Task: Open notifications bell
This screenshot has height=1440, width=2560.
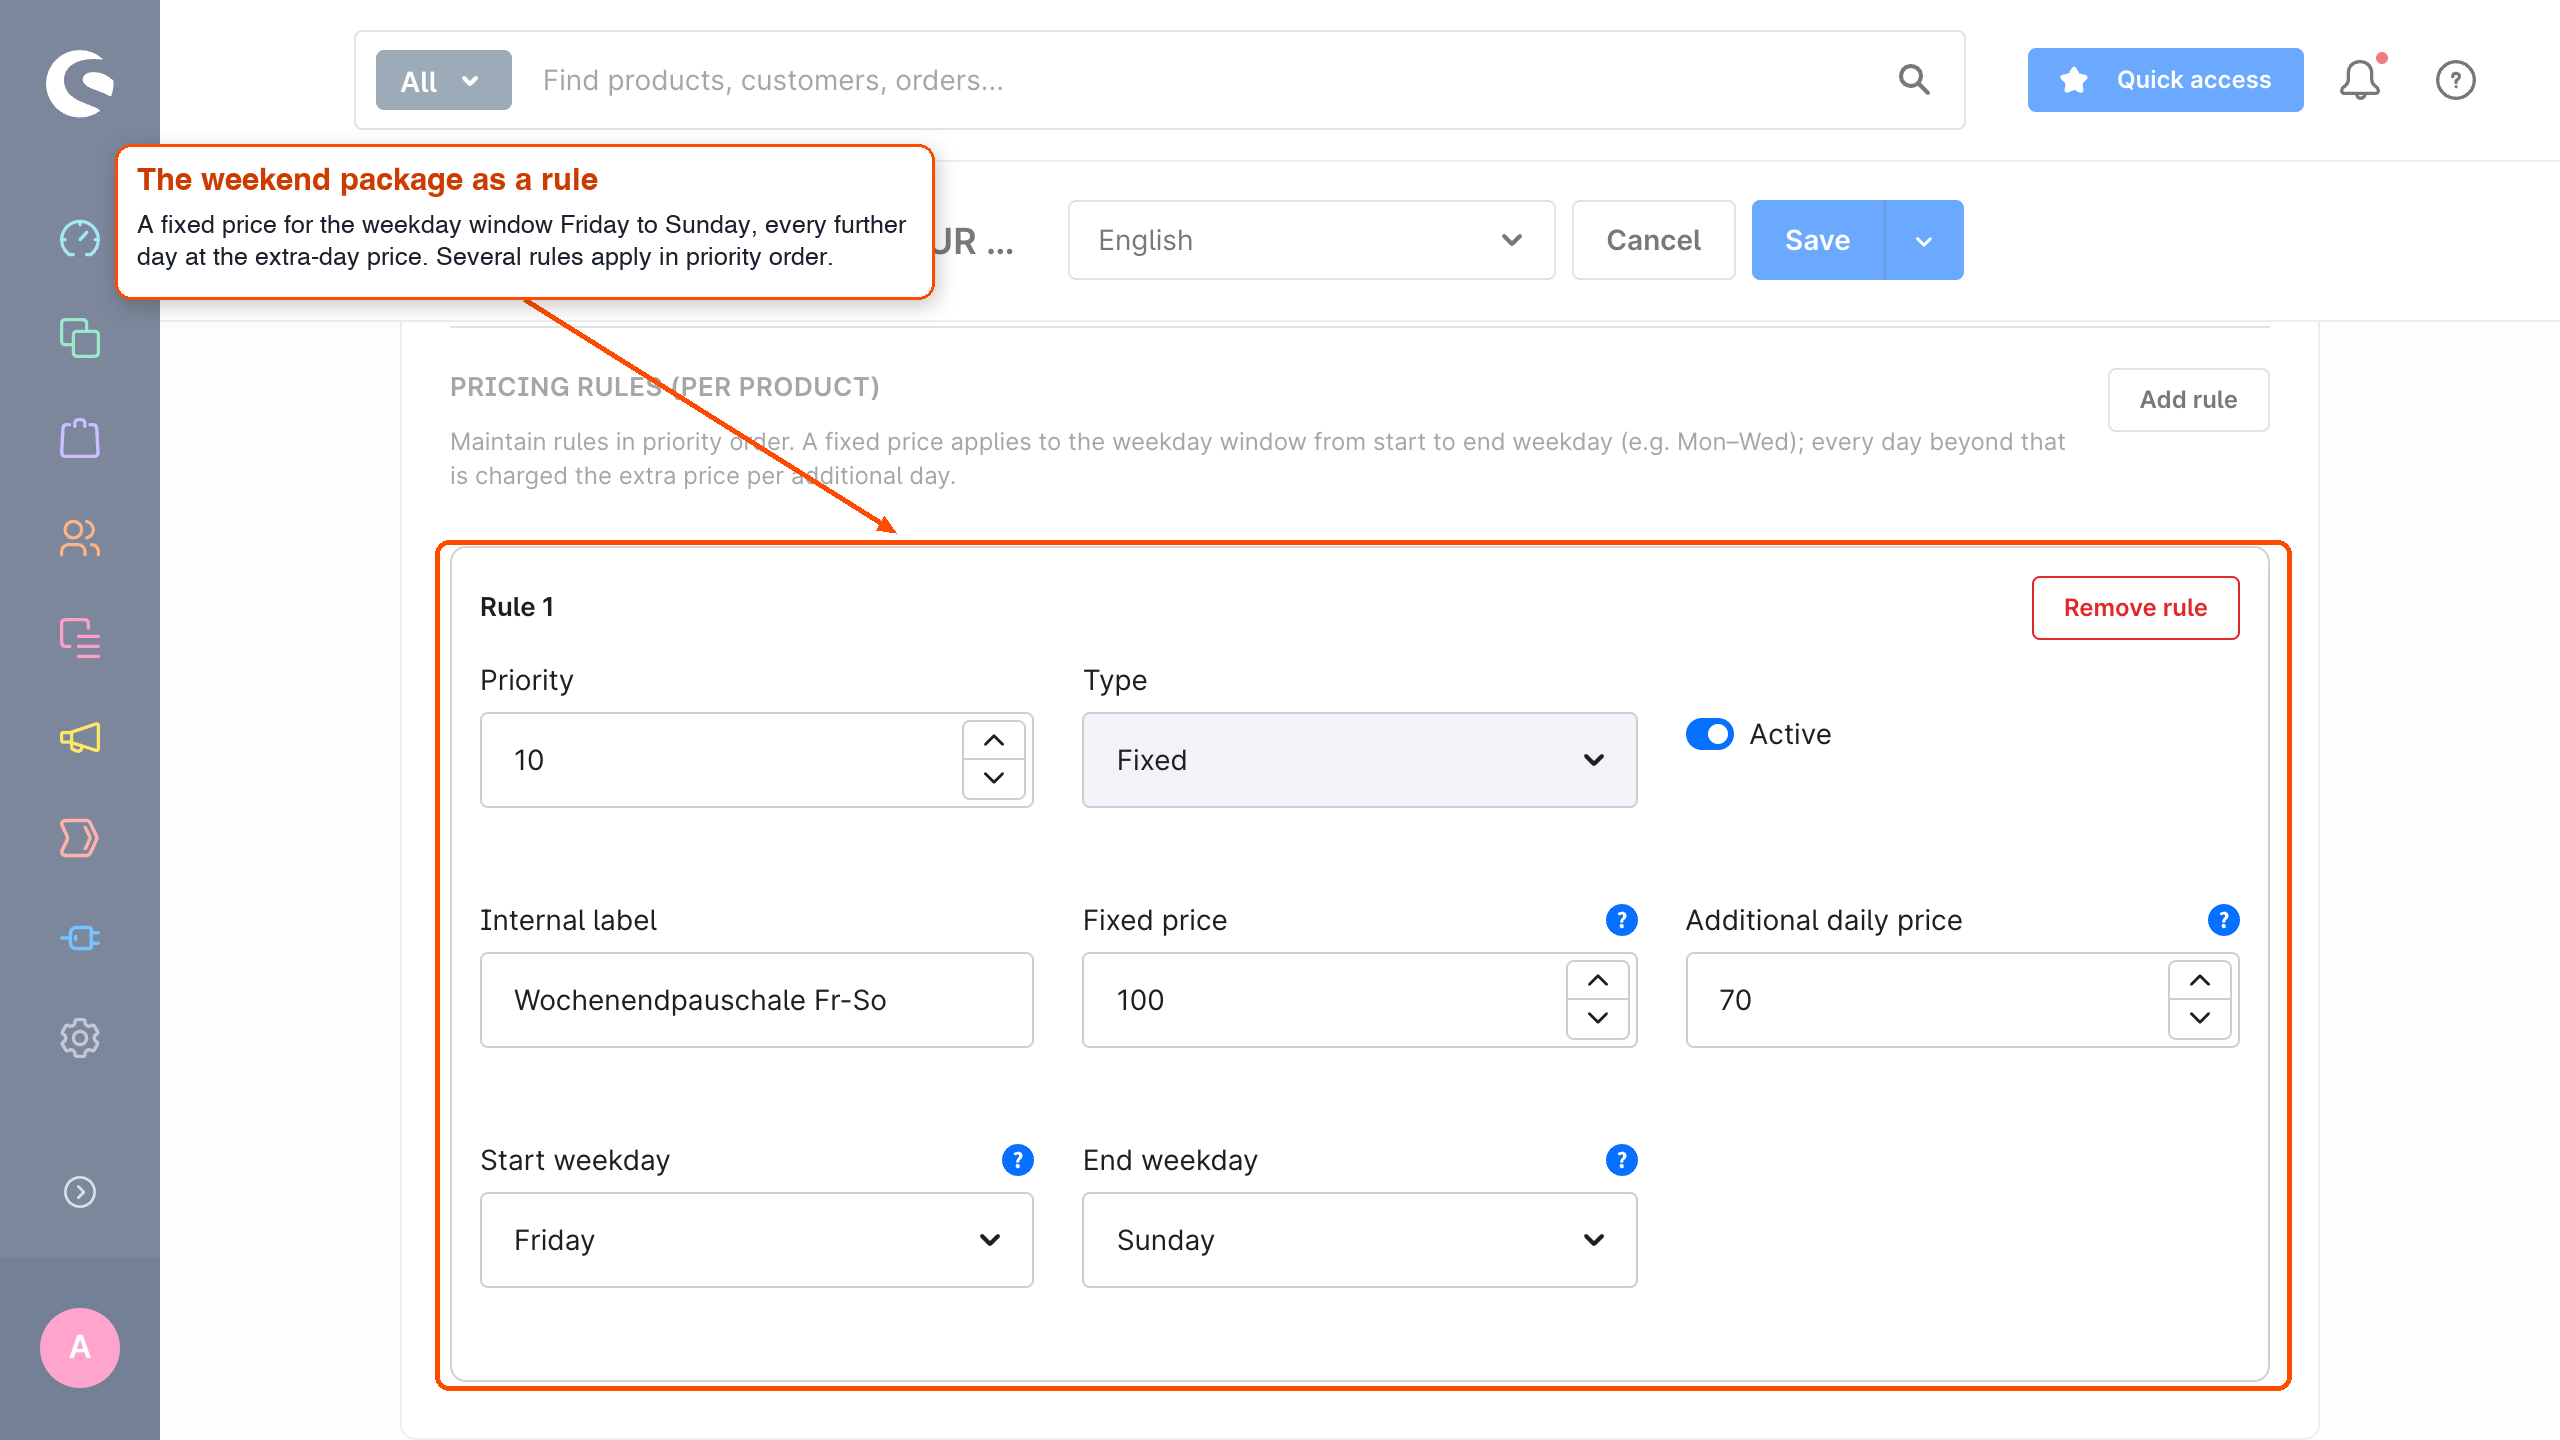Action: click(x=2360, y=80)
